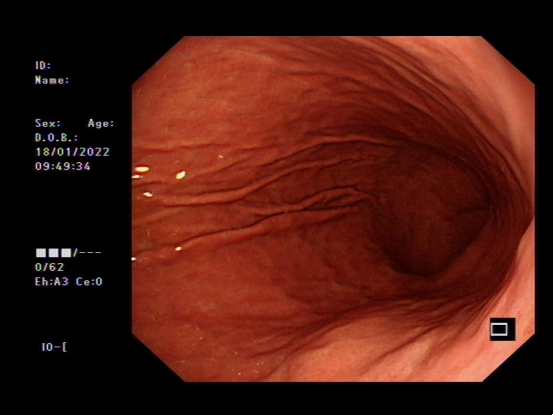The width and height of the screenshot is (553, 415).
Task: Click the ID field label
Action: pyautogui.click(x=43, y=65)
